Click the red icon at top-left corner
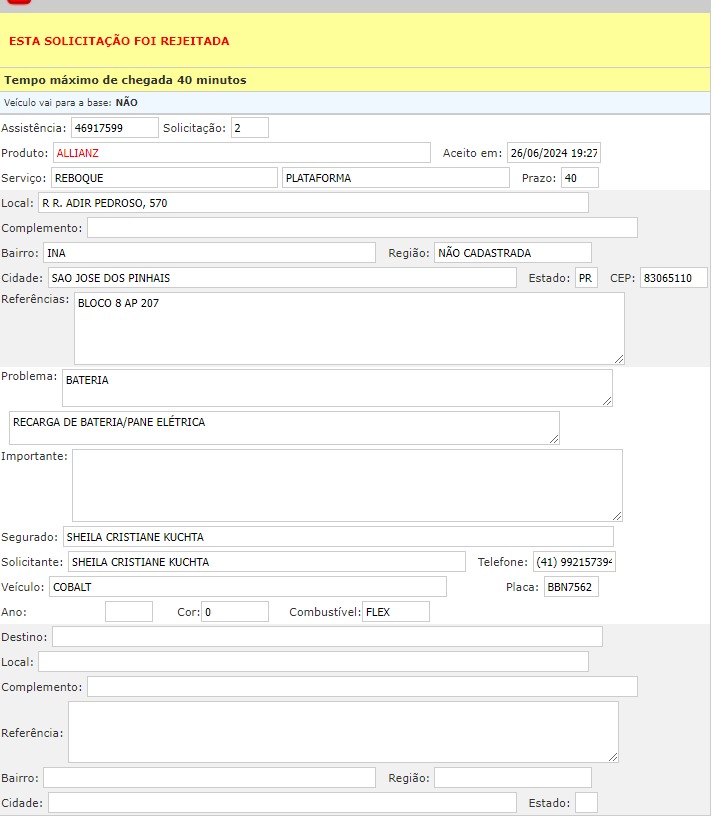The height and width of the screenshot is (835, 715). click(x=18, y=2)
